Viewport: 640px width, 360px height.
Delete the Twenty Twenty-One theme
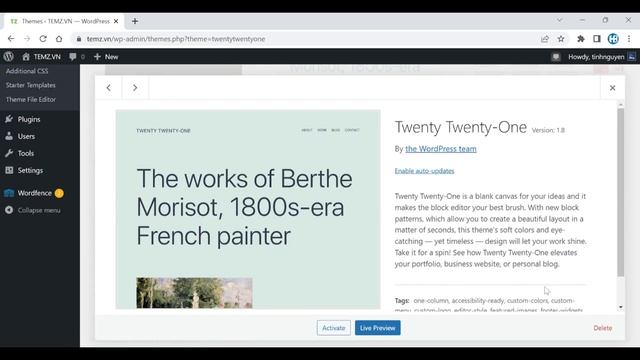point(602,328)
